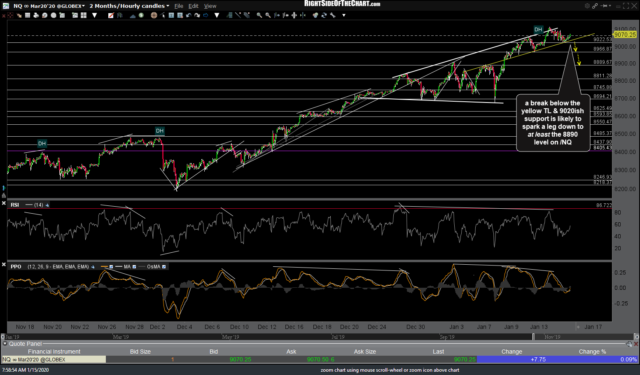Screen dimensions: 640x375
Task: Click the 7:58:54 AM timestamp in status bar
Action: 25,370
